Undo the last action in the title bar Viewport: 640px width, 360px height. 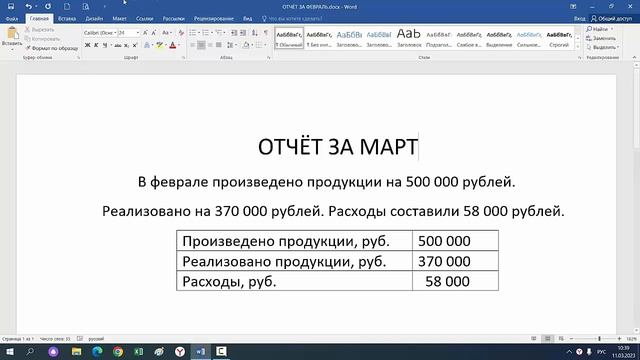click(x=28, y=7)
